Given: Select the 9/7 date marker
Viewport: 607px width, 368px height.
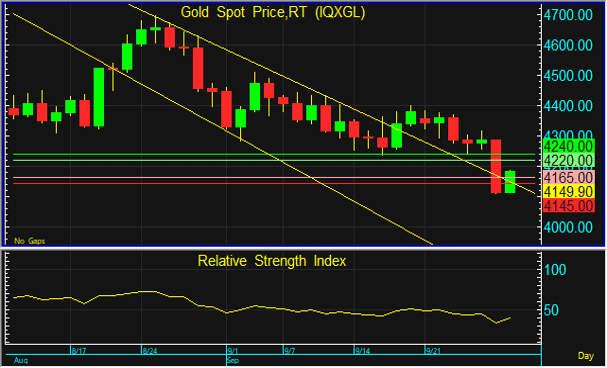Looking at the screenshot, I should point(290,351).
